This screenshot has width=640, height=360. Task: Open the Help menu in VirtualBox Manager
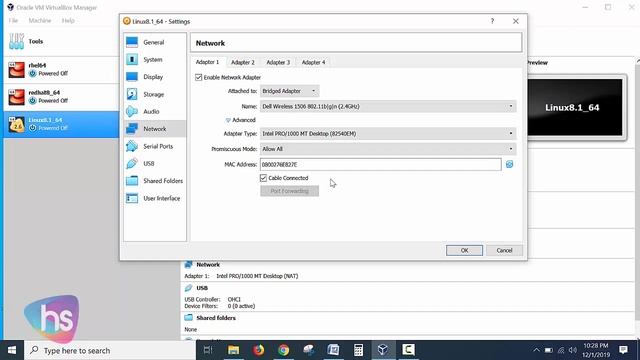click(x=68, y=20)
